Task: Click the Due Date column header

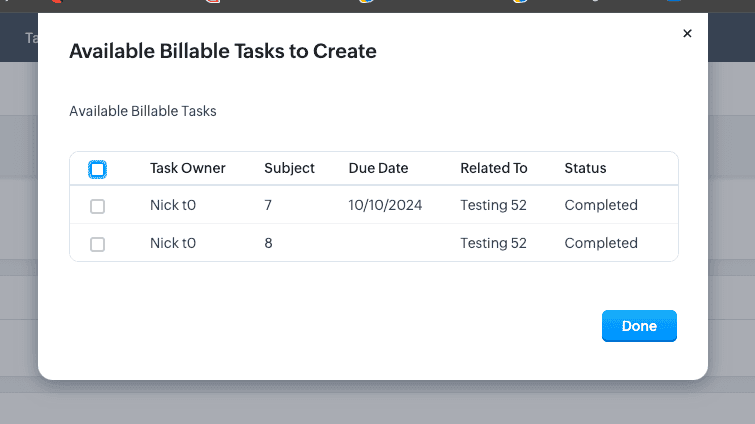Action: point(378,168)
